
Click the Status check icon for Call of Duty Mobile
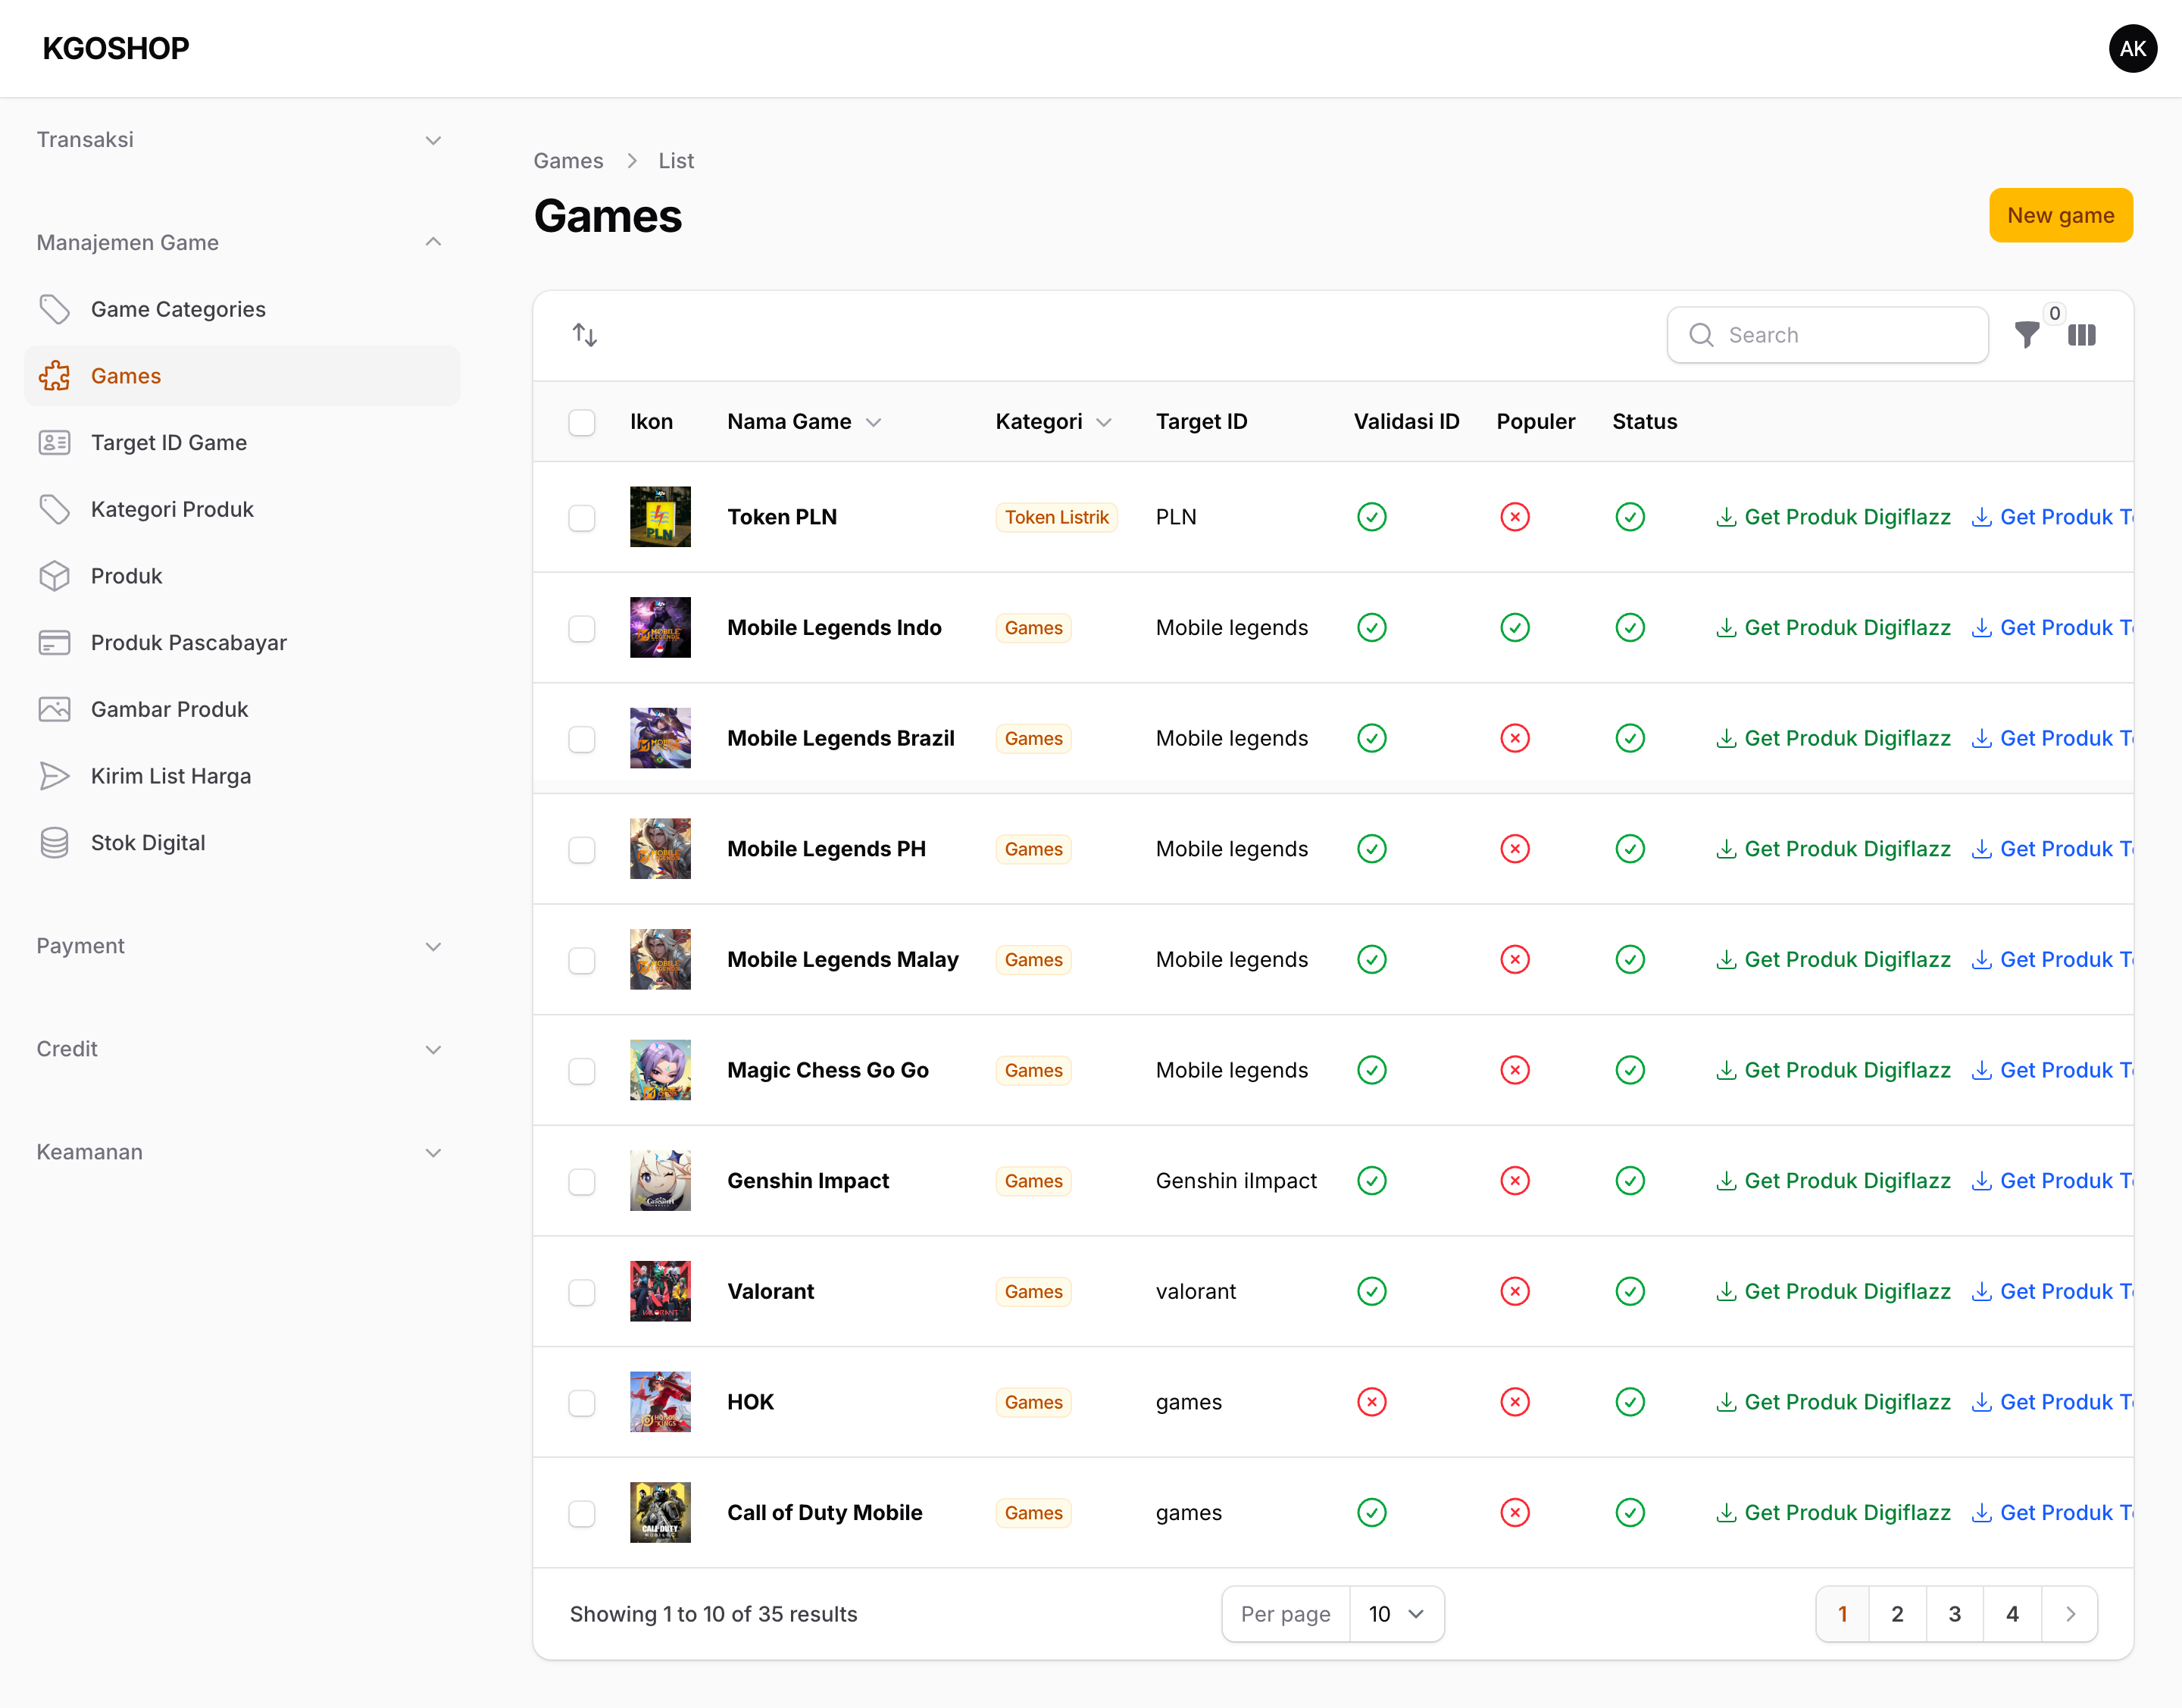(x=1630, y=1513)
